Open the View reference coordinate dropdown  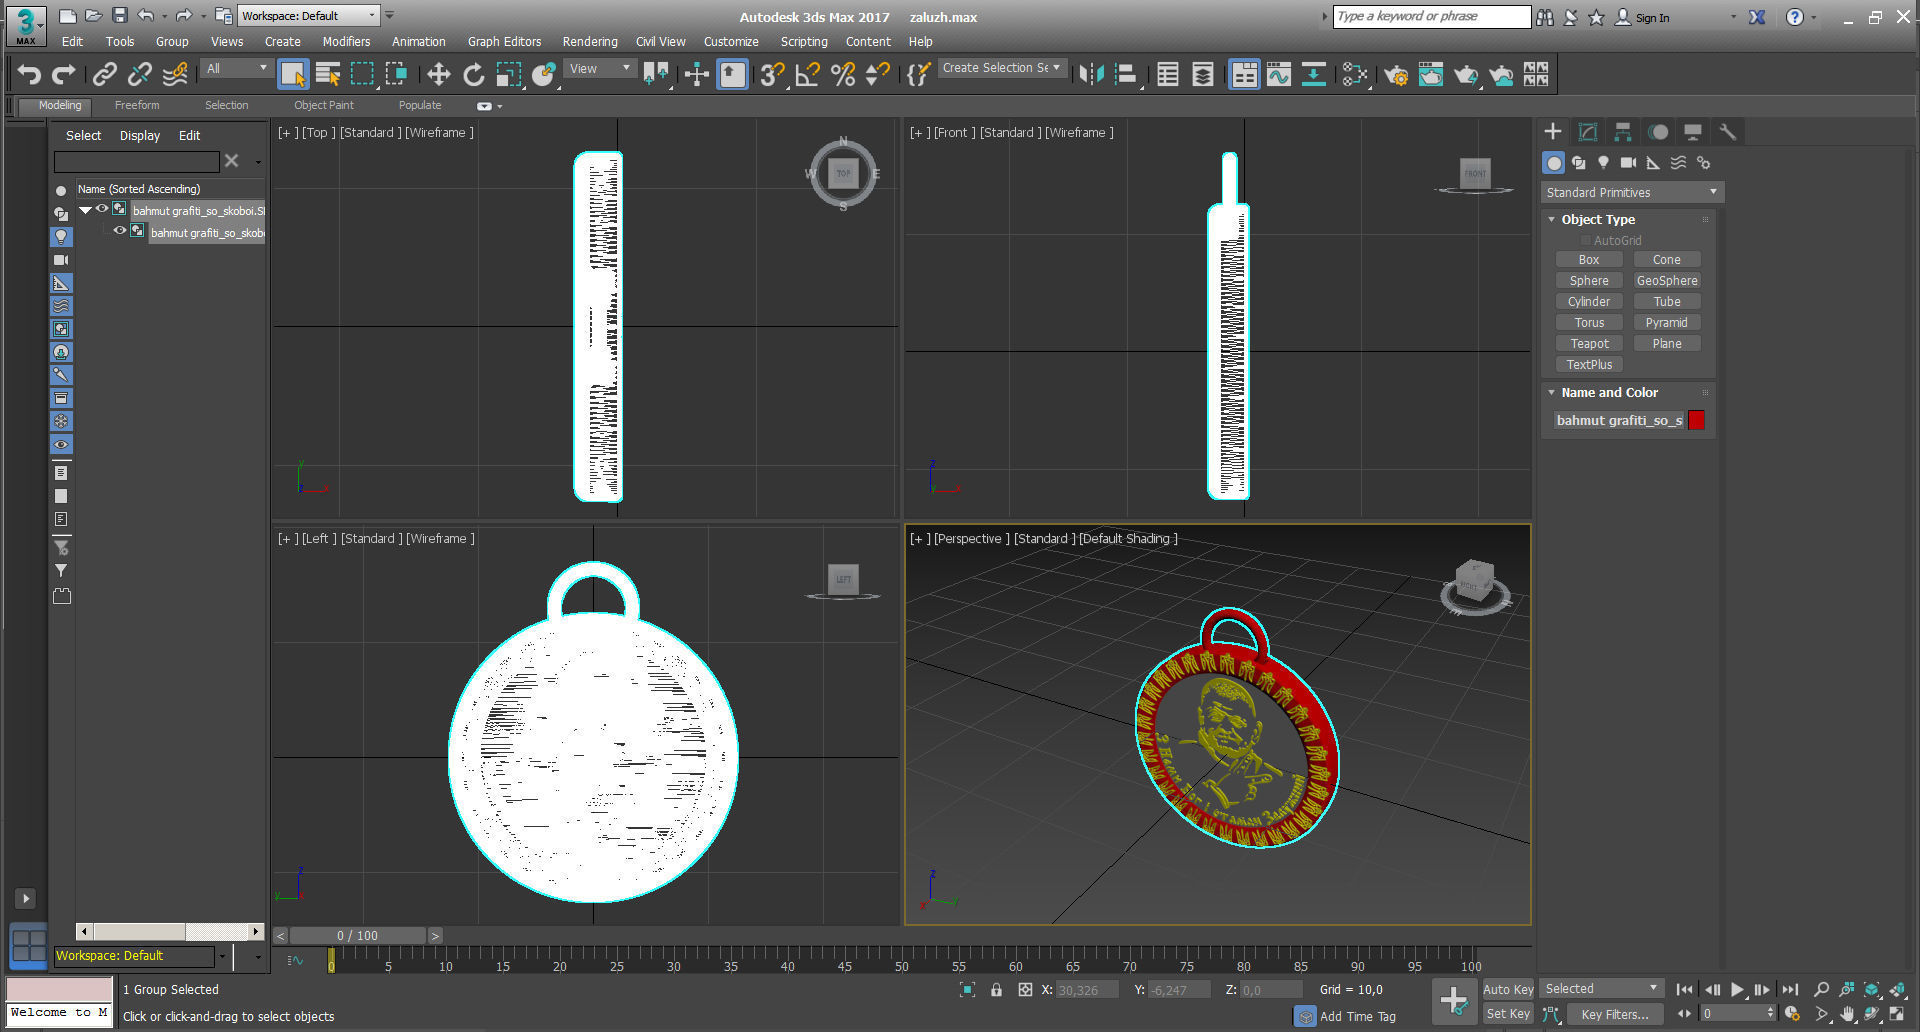click(600, 68)
